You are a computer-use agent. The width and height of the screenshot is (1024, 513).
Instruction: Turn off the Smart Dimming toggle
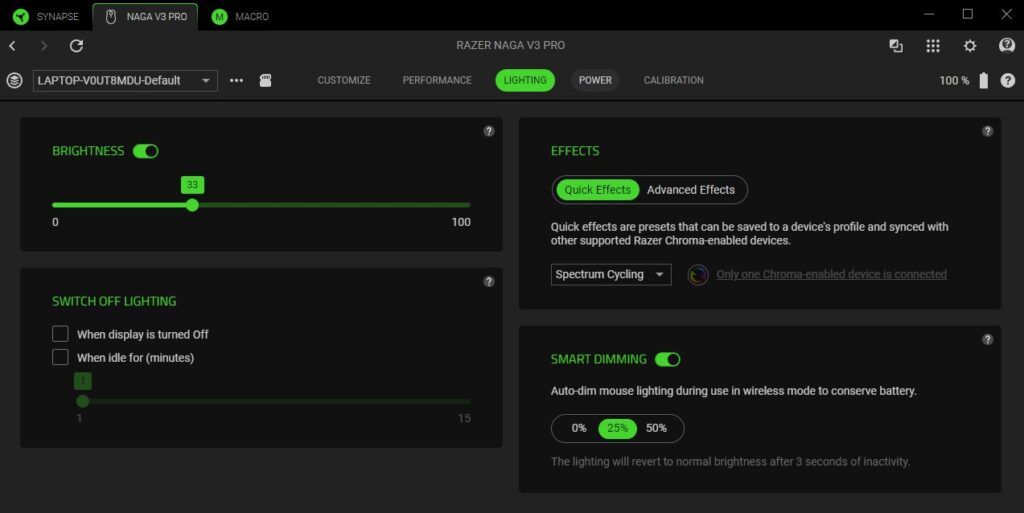pos(667,360)
